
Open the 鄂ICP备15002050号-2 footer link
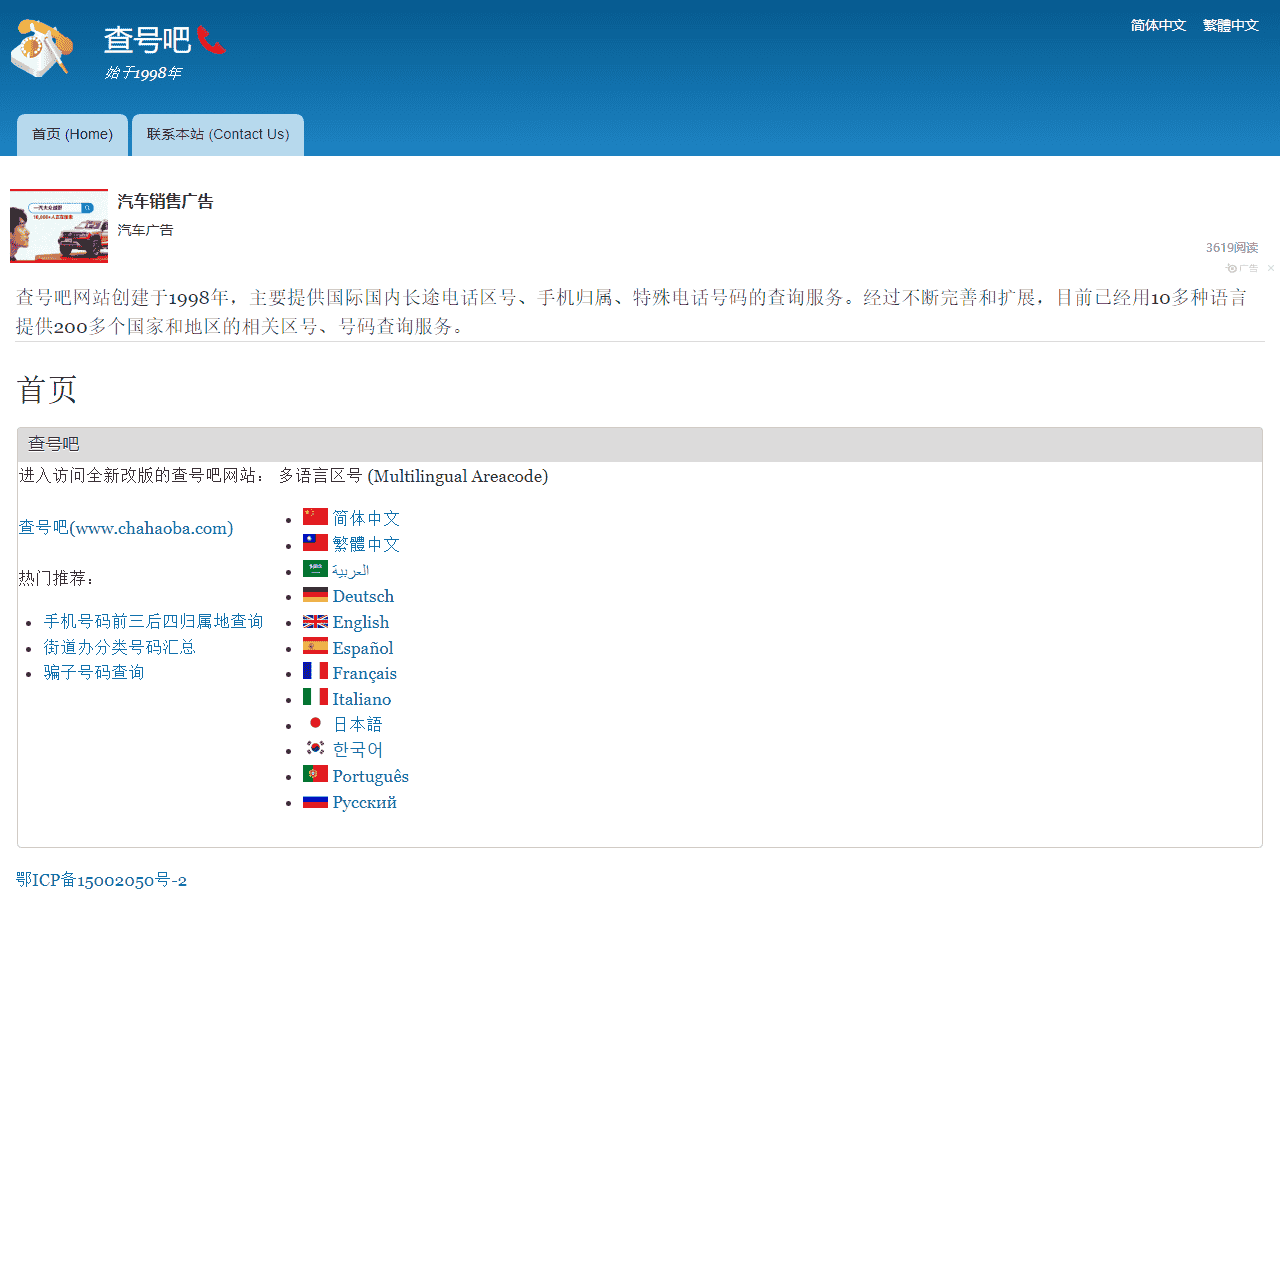pos(102,880)
